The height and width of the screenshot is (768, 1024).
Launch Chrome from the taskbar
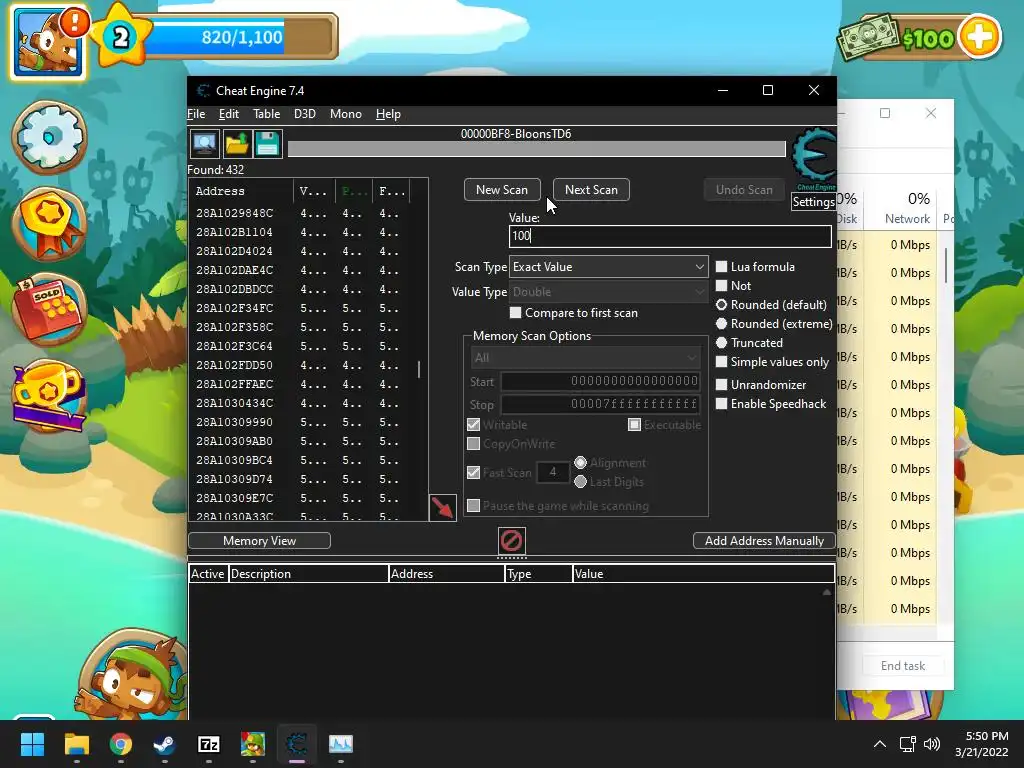pyautogui.click(x=121, y=744)
